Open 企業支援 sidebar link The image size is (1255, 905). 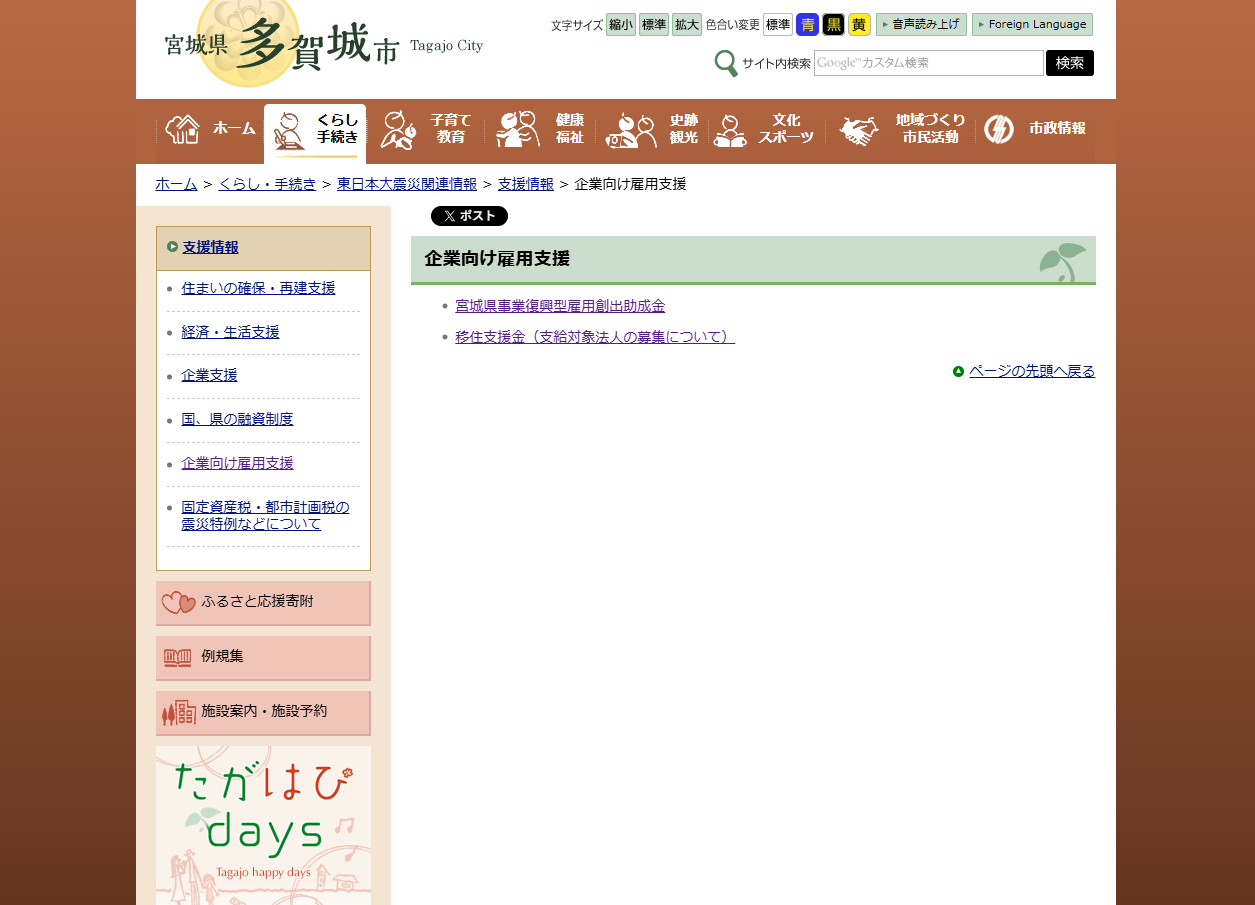[x=209, y=375]
